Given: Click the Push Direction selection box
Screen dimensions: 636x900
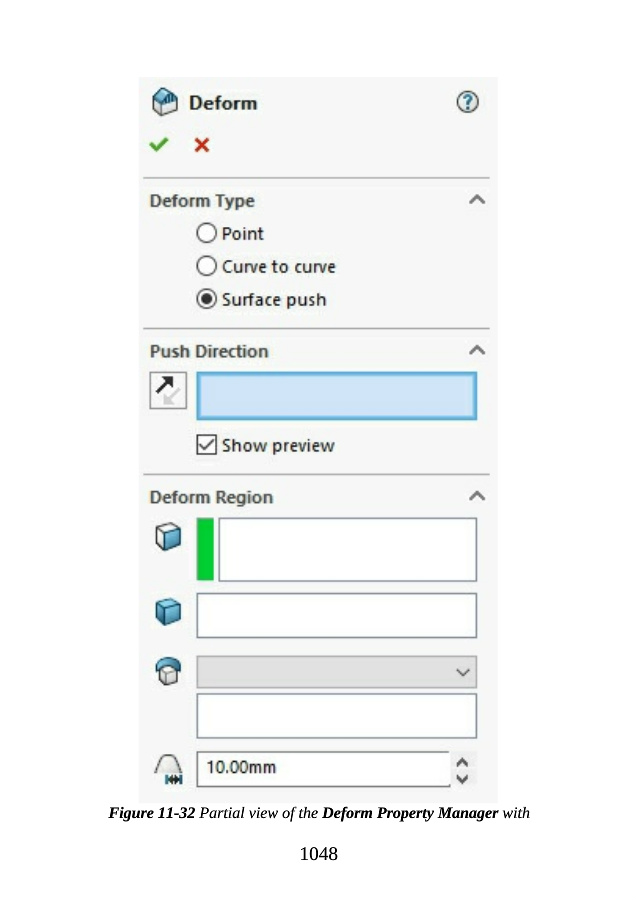Looking at the screenshot, I should tap(336, 396).
